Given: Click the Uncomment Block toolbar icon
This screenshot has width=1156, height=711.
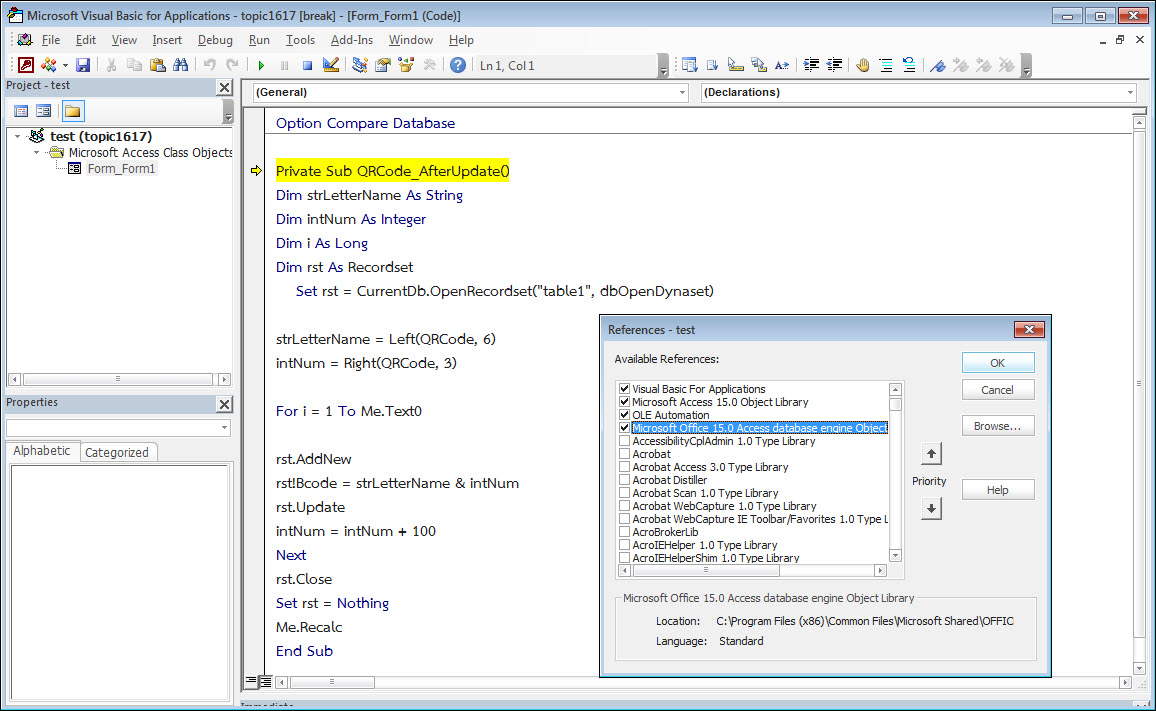Looking at the screenshot, I should [909, 65].
